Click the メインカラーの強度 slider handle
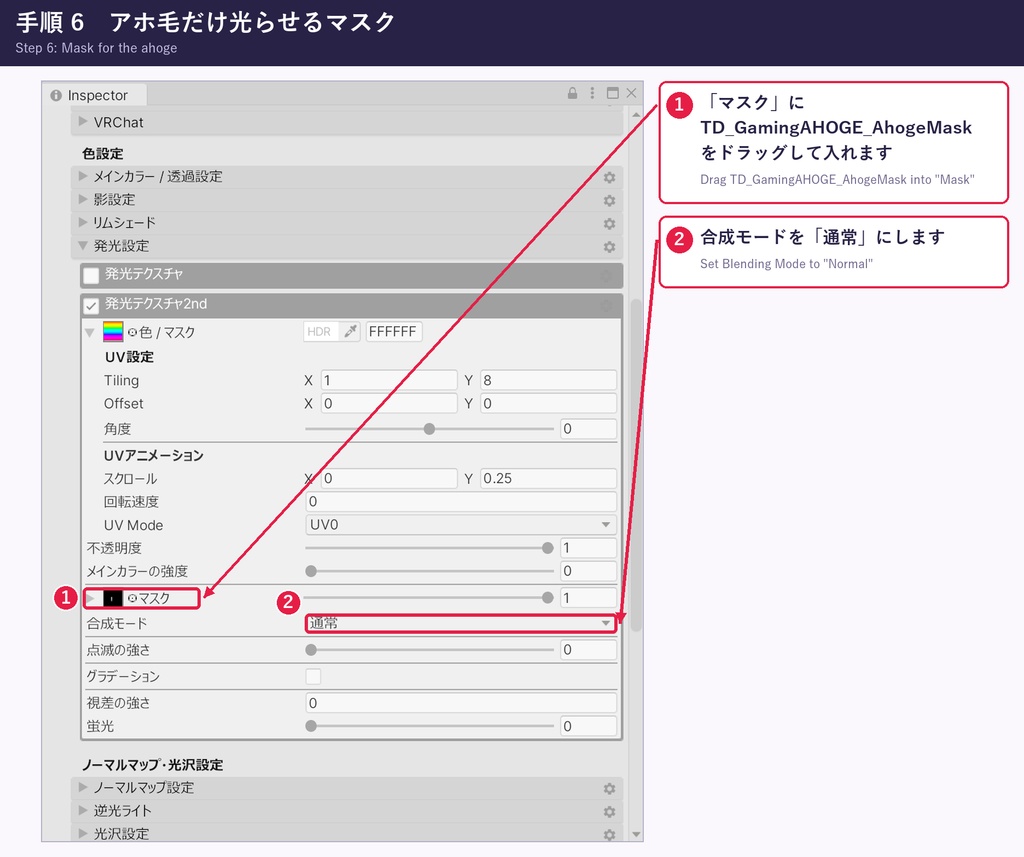The image size is (1024, 857). (312, 572)
